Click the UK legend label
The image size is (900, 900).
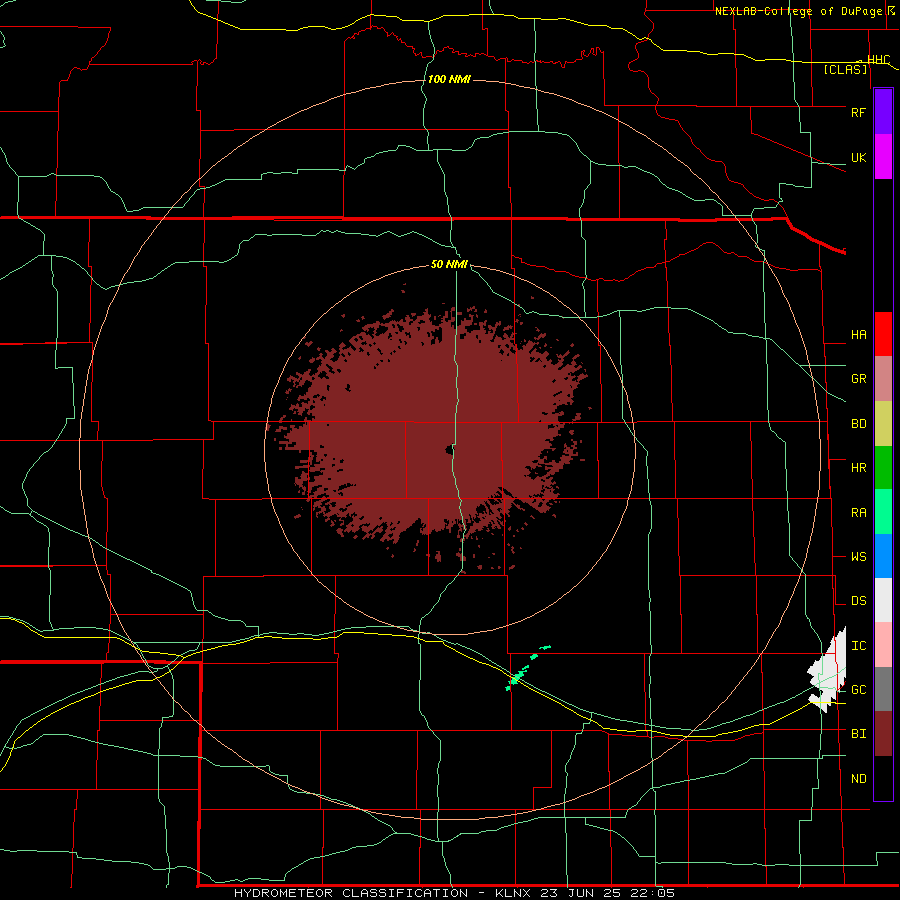(x=858, y=157)
